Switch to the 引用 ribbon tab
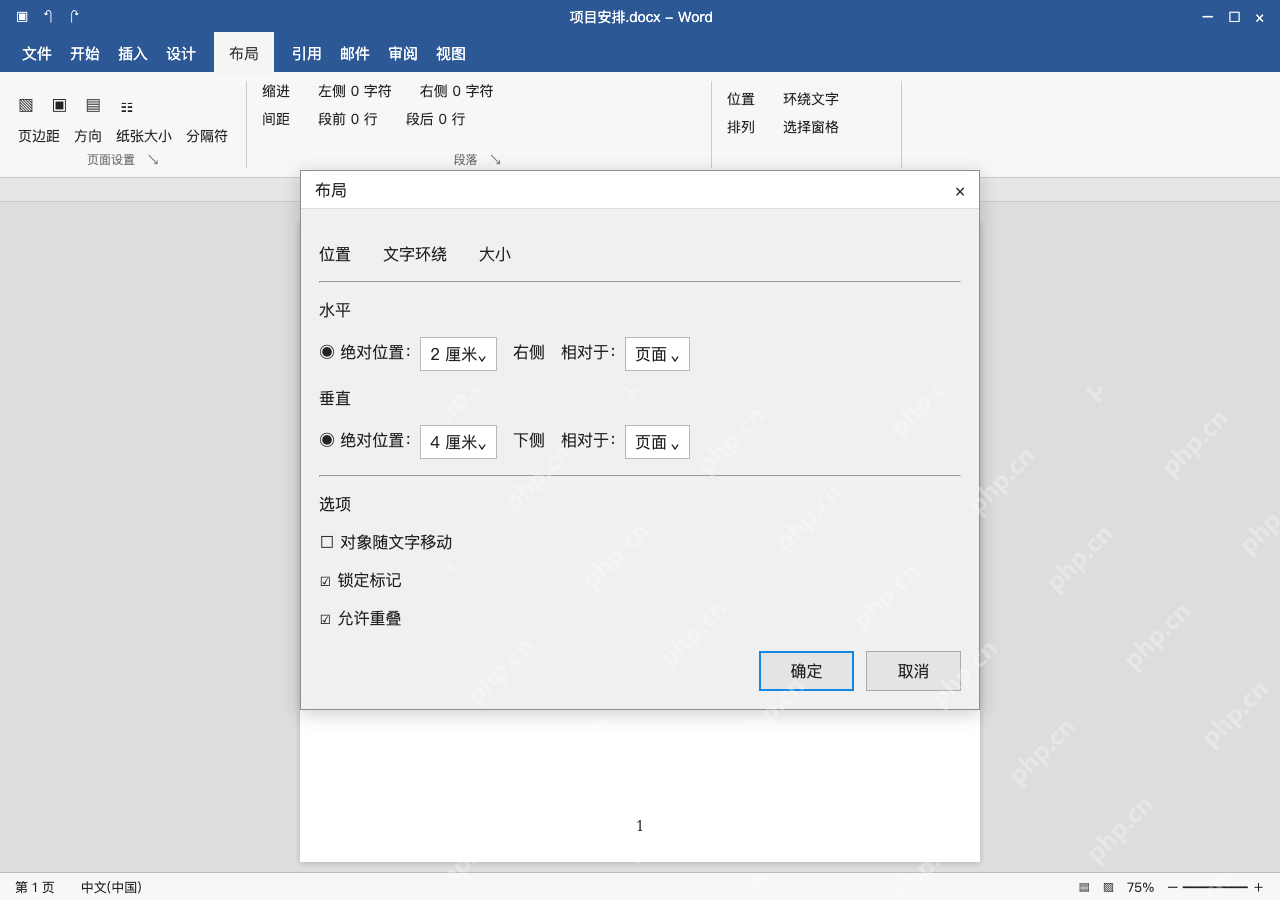Image resolution: width=1280 pixels, height=900 pixels. [x=307, y=54]
